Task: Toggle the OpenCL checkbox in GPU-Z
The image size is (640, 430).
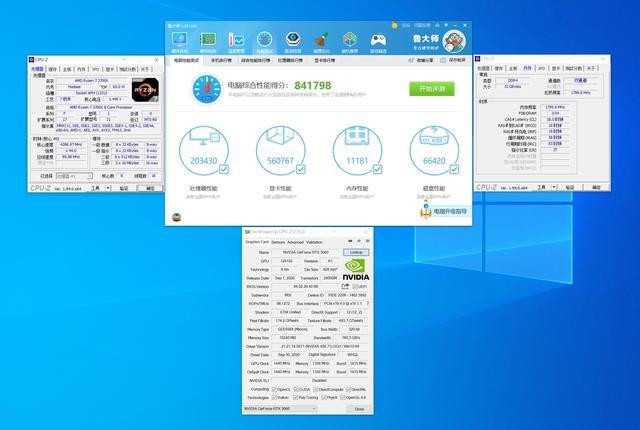Action: coord(274,389)
